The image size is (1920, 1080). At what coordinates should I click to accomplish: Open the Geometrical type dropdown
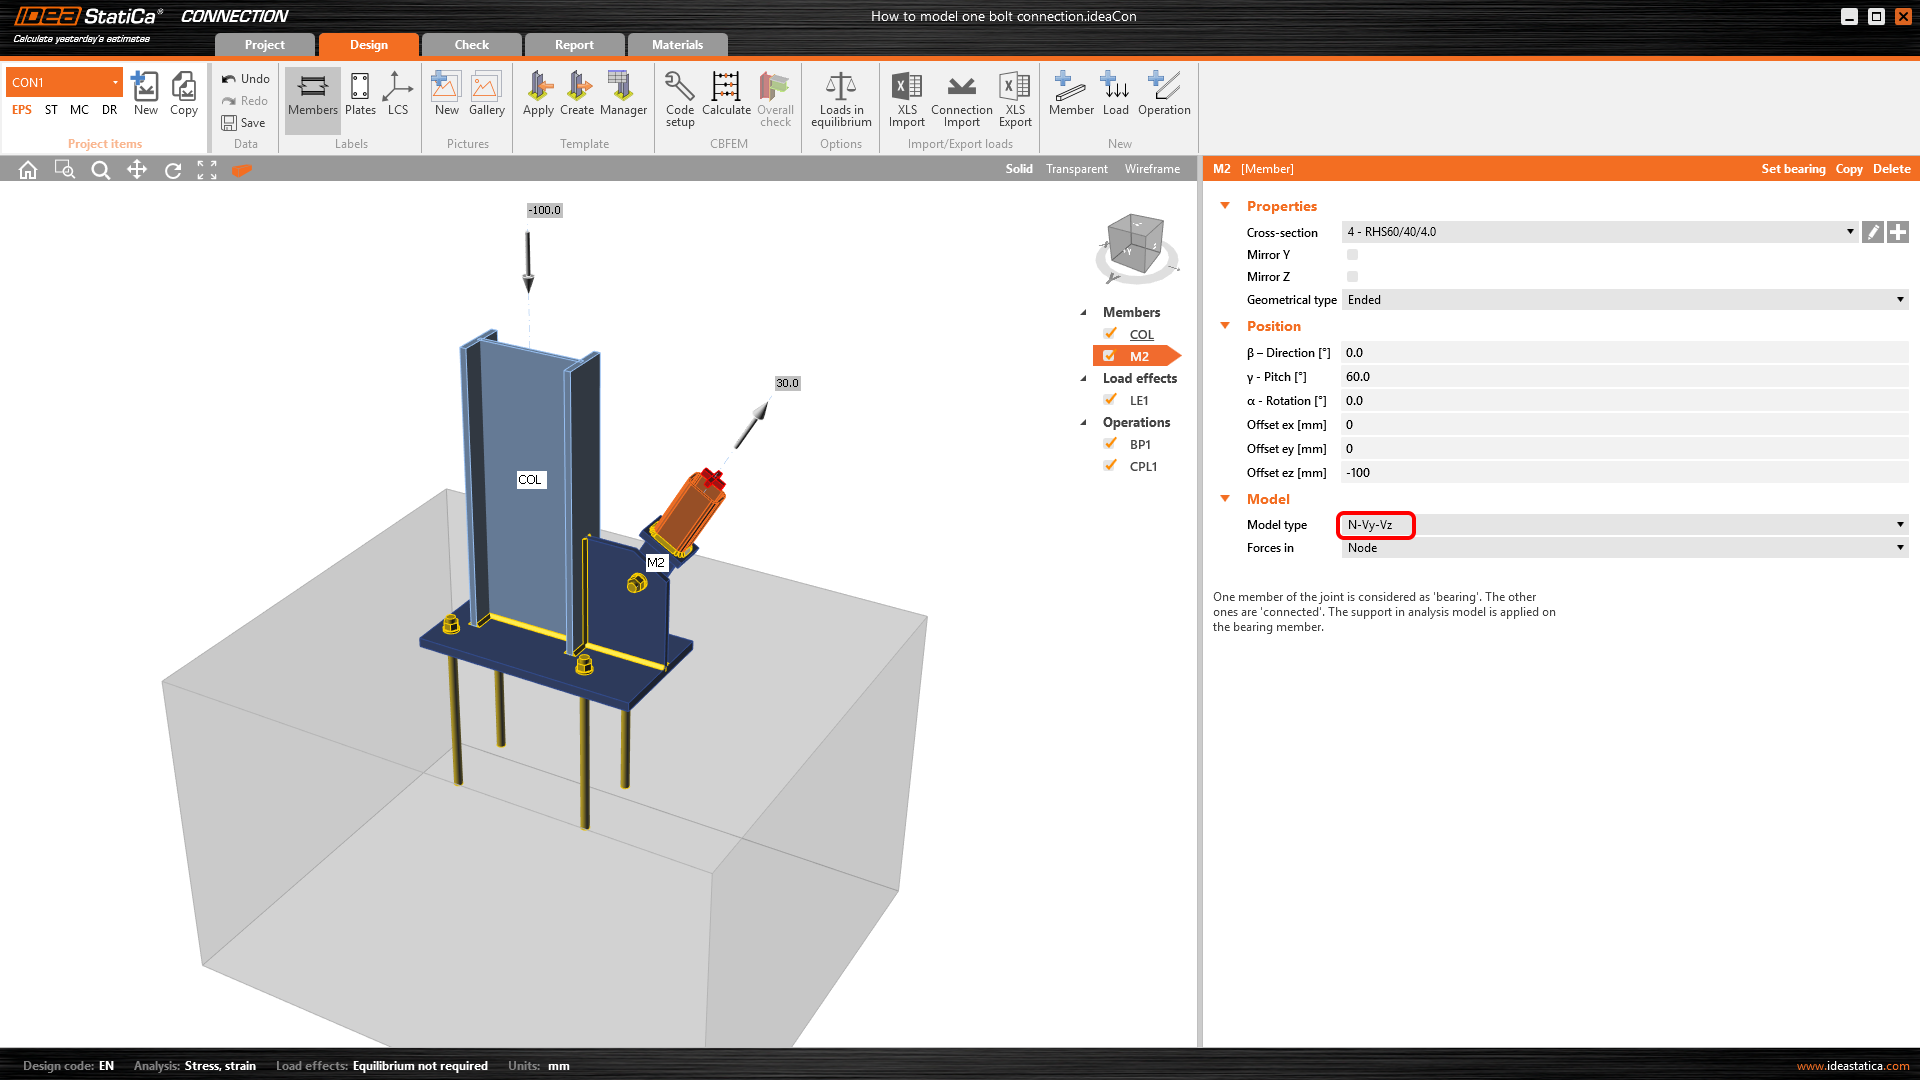(1624, 300)
